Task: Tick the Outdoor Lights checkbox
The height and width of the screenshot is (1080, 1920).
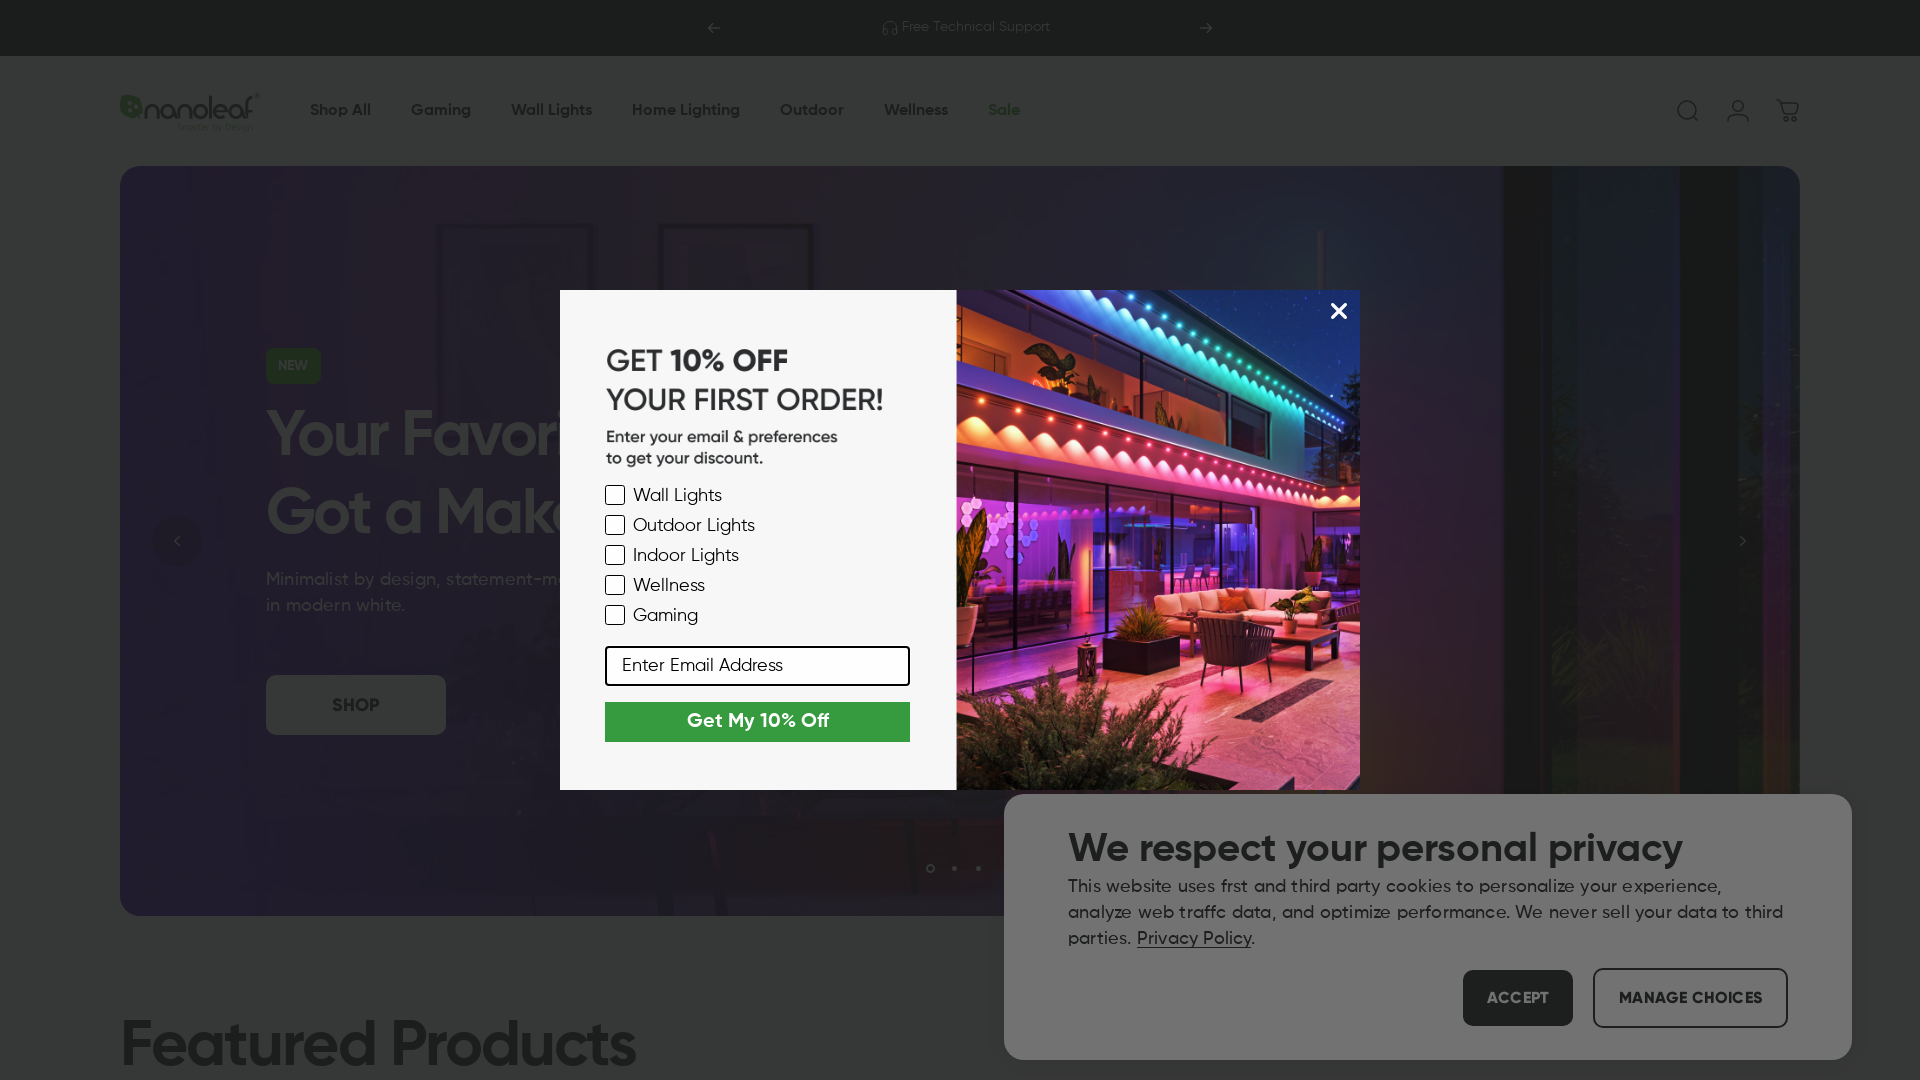Action: coord(615,526)
